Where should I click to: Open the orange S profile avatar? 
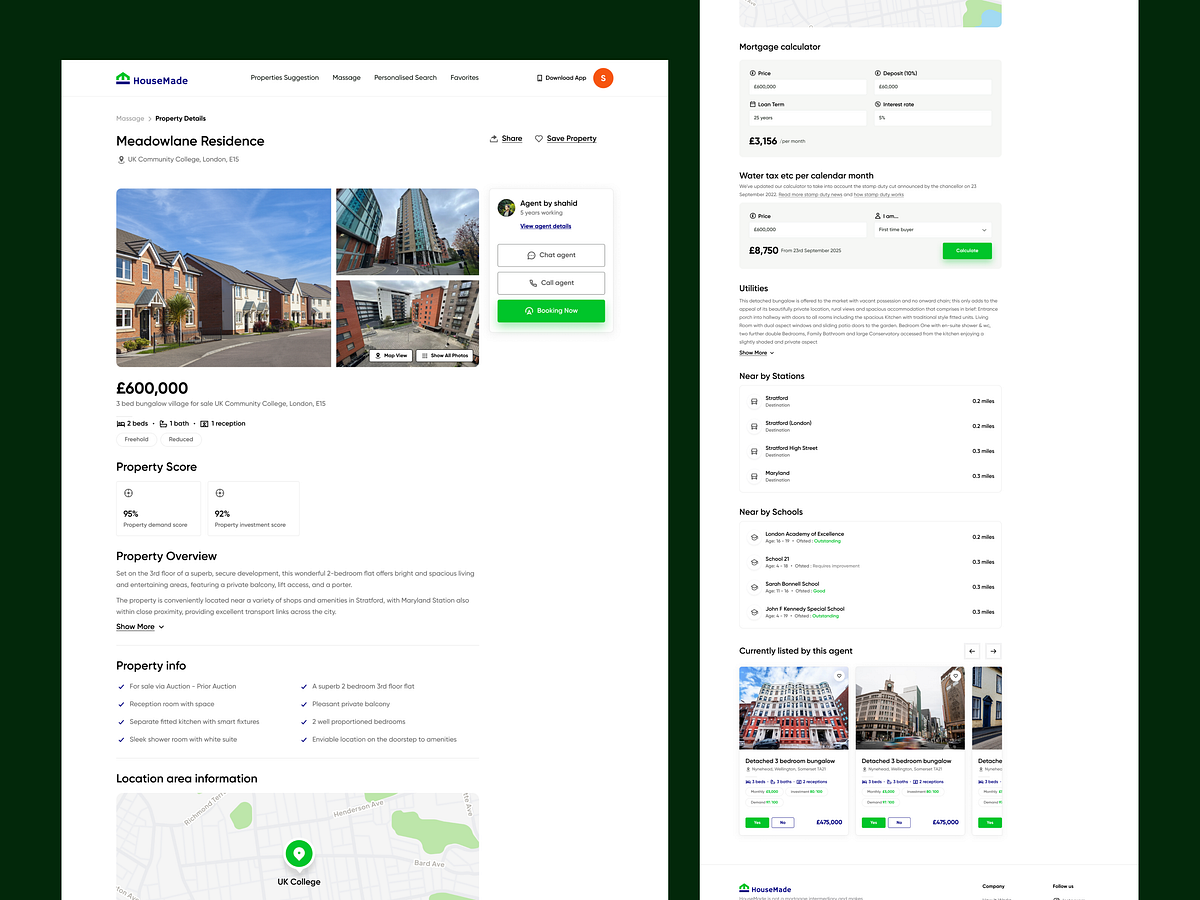tap(603, 77)
